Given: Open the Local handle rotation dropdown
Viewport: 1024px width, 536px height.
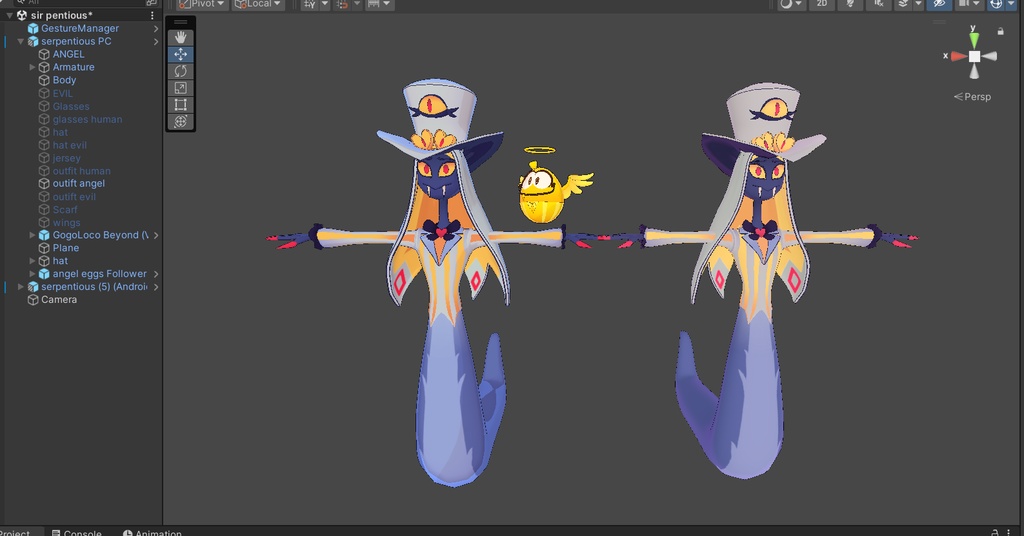Looking at the screenshot, I should [258, 4].
